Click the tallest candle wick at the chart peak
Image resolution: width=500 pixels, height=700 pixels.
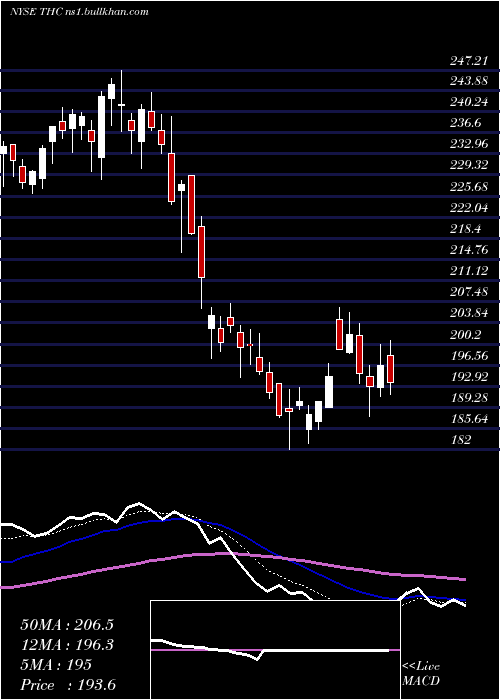coord(121,101)
